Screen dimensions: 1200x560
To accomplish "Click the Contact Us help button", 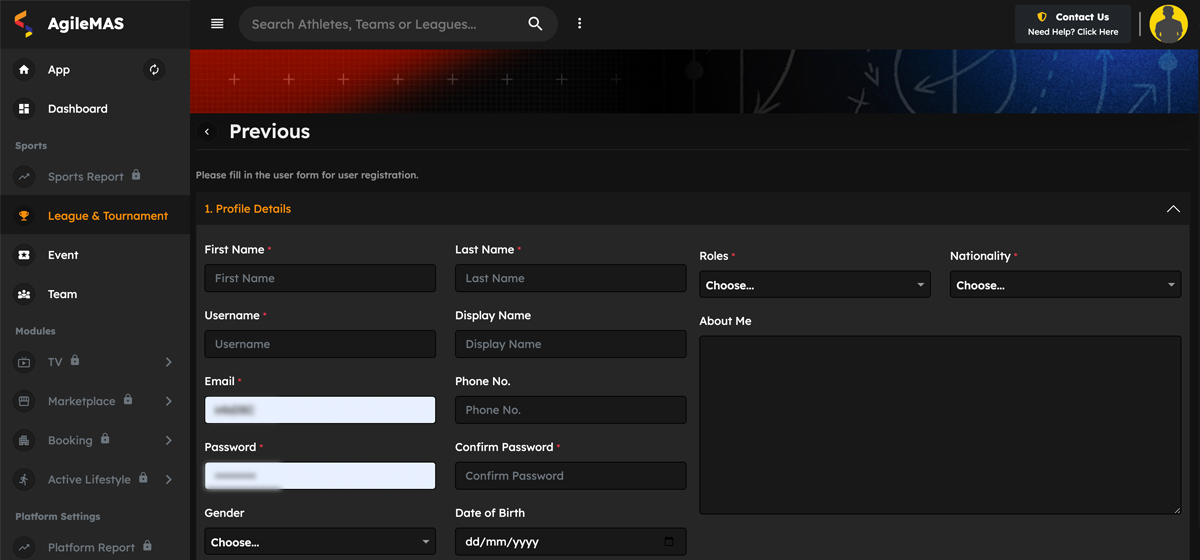I will coord(1073,24).
